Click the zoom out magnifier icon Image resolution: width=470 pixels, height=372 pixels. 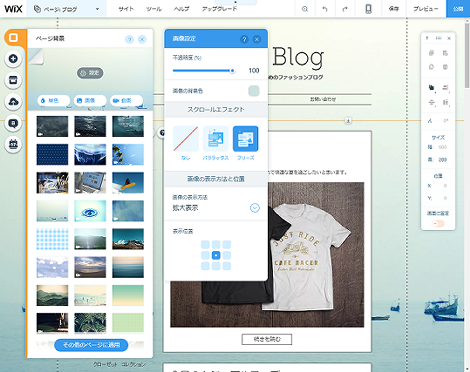tap(305, 9)
